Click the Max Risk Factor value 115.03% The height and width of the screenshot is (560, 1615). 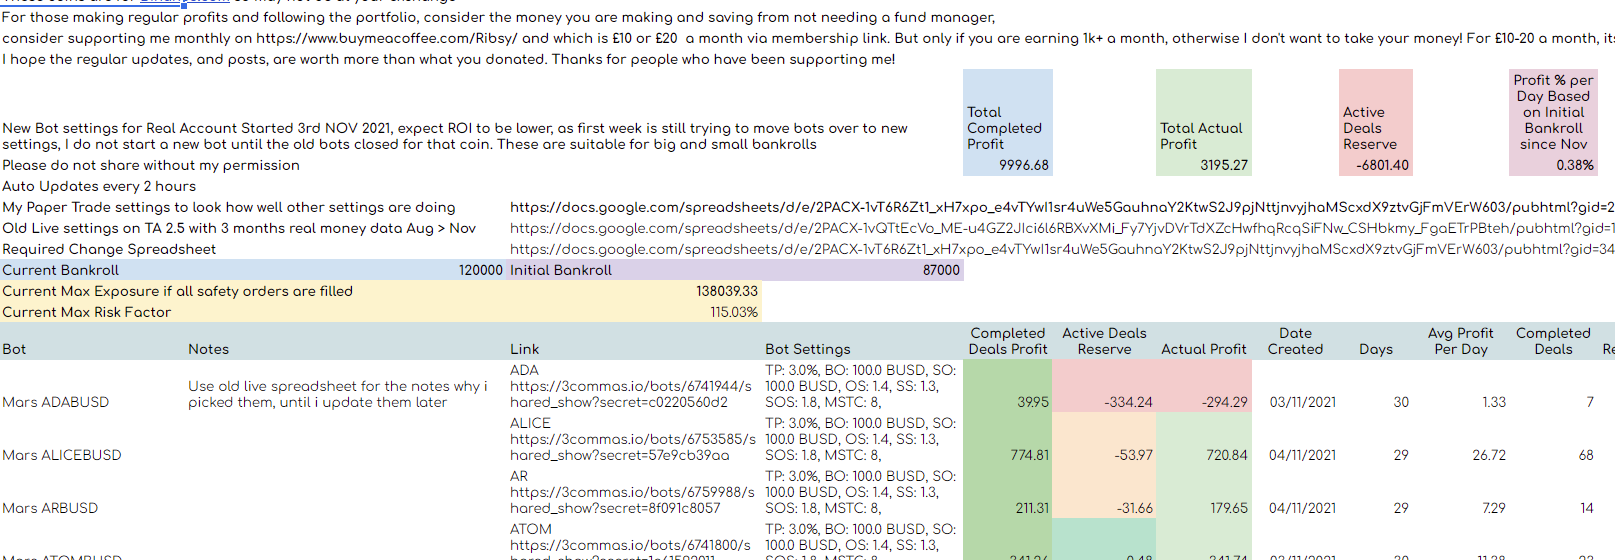(x=734, y=312)
